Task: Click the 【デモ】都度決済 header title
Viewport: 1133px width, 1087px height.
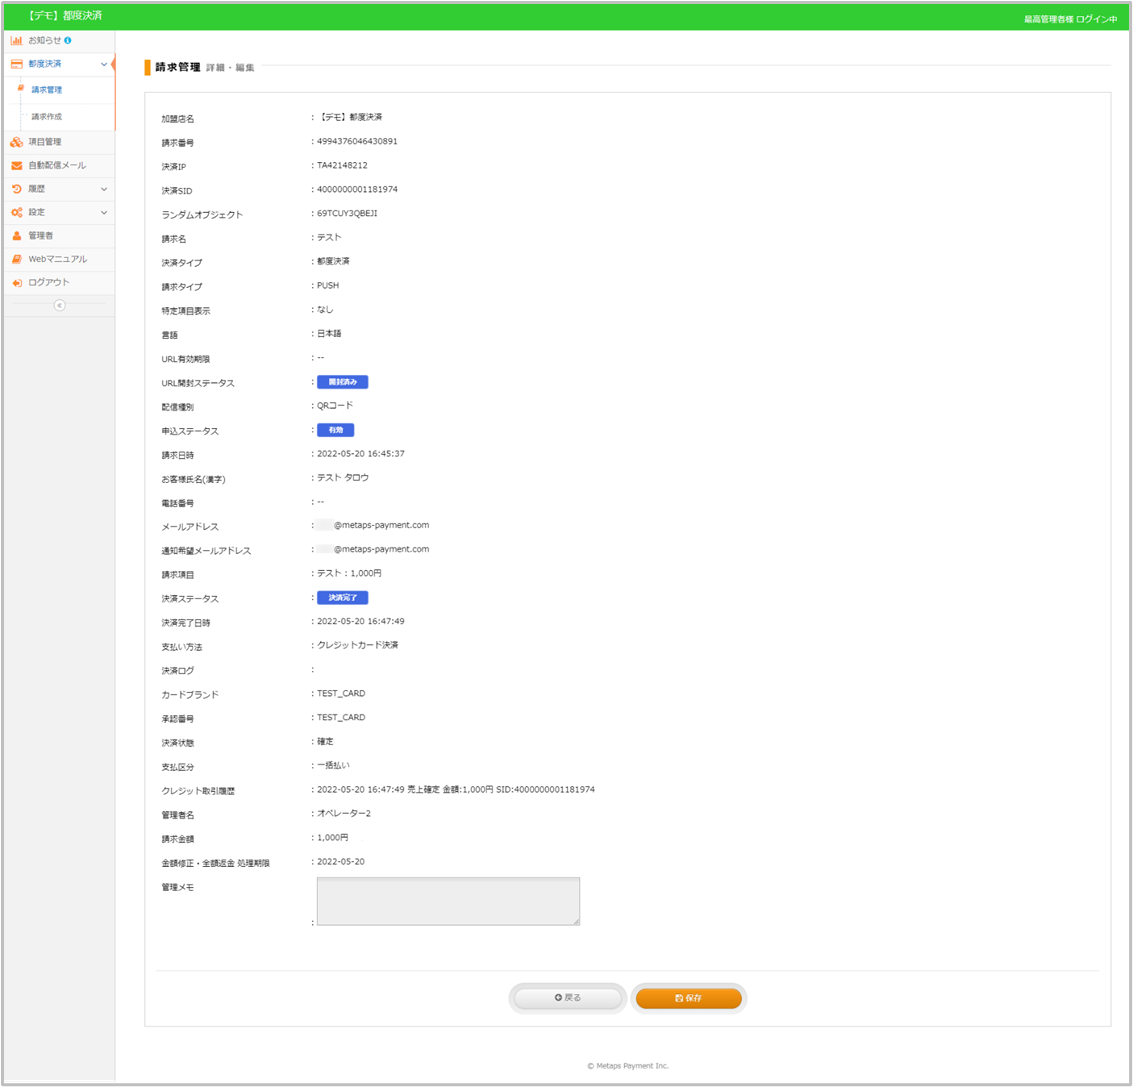Action: tap(66, 16)
